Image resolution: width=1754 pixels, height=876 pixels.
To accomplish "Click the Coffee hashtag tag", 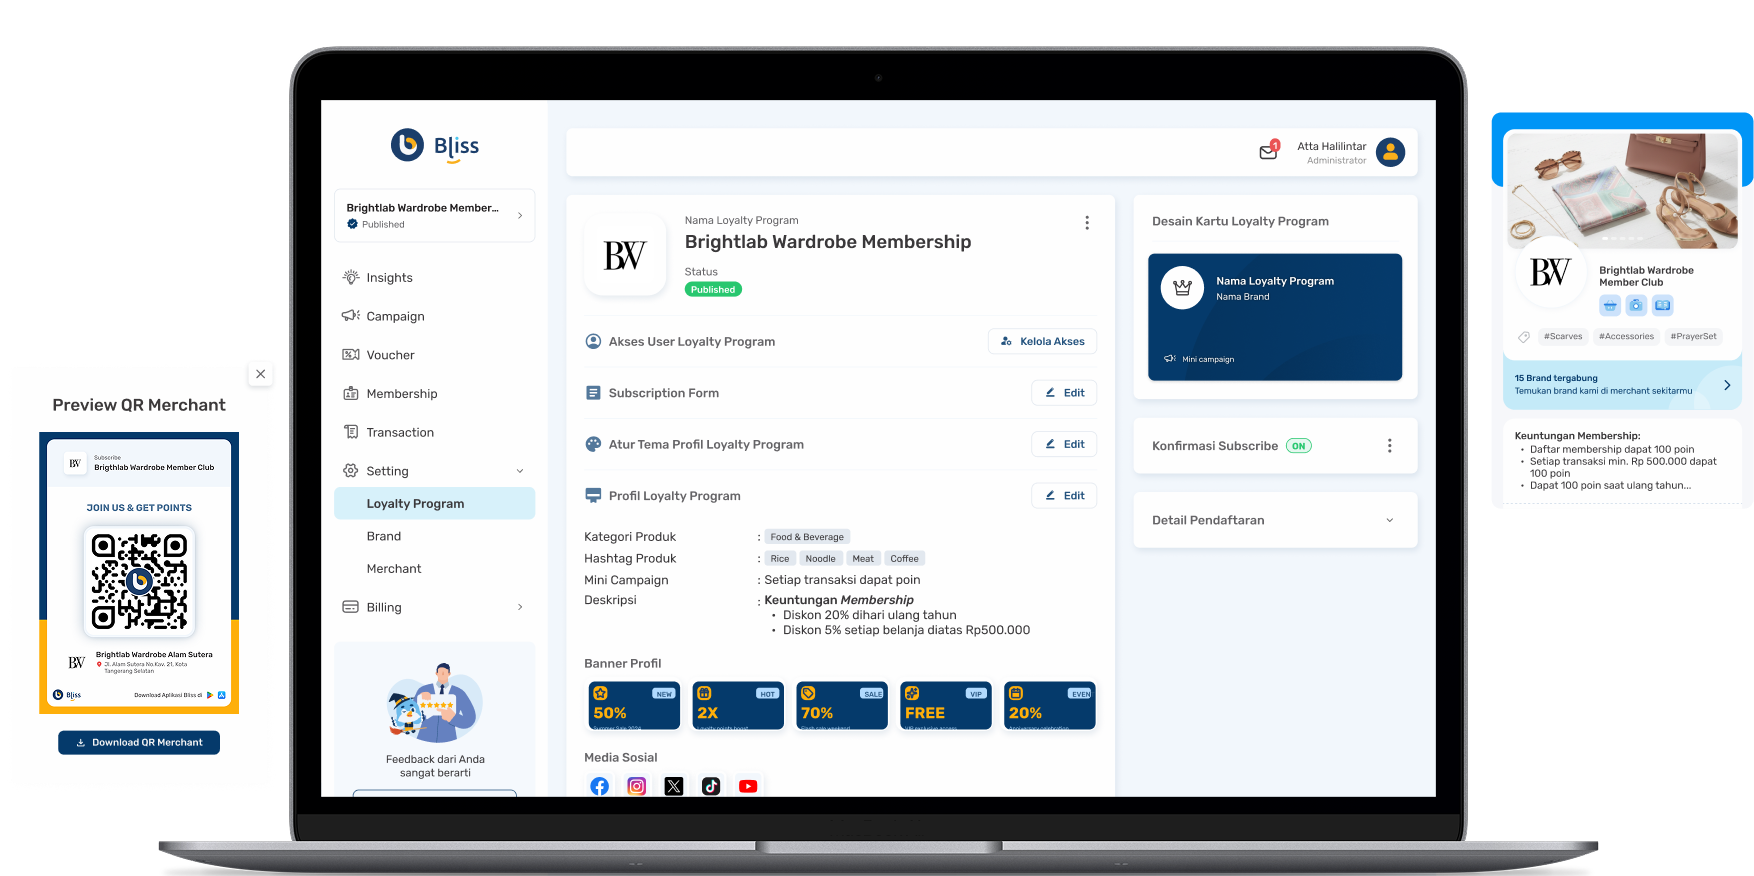I will click(x=904, y=559).
